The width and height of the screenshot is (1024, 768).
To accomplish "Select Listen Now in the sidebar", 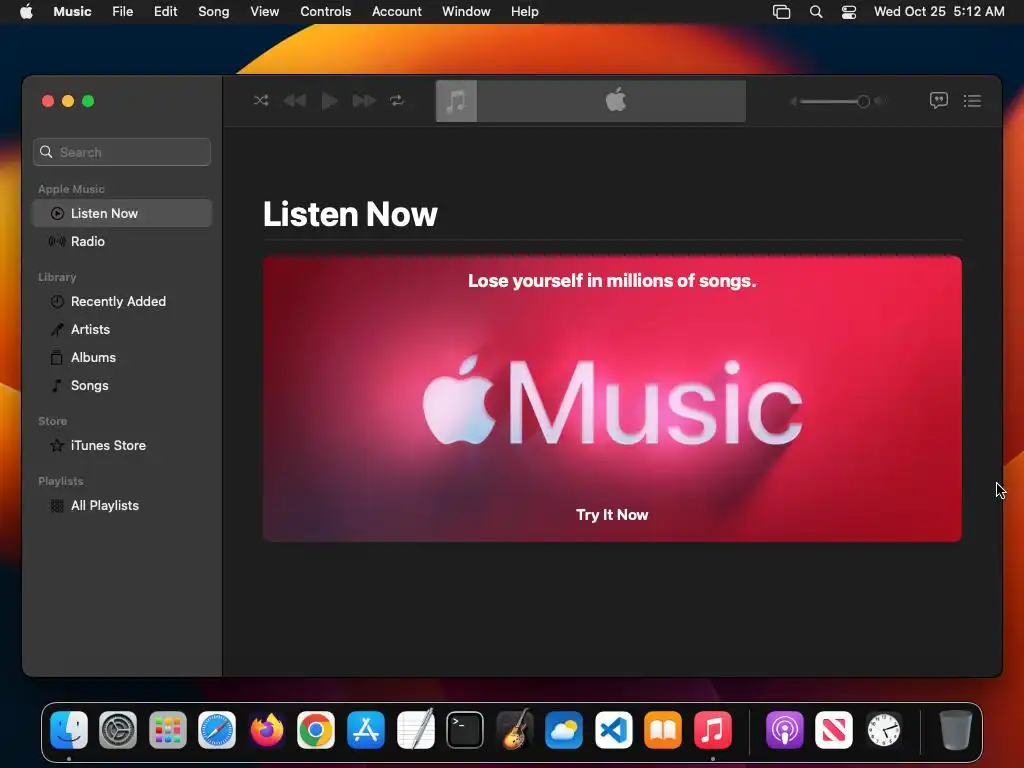I will 122,214.
